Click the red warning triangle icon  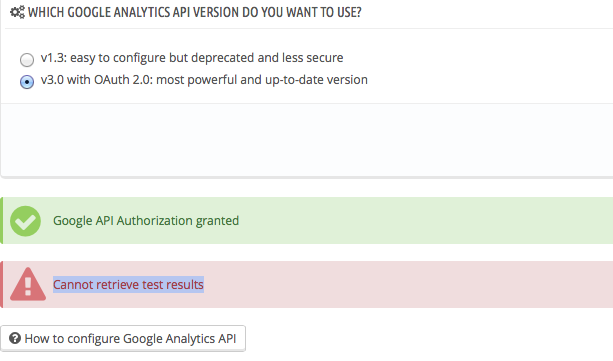pyautogui.click(x=28, y=284)
